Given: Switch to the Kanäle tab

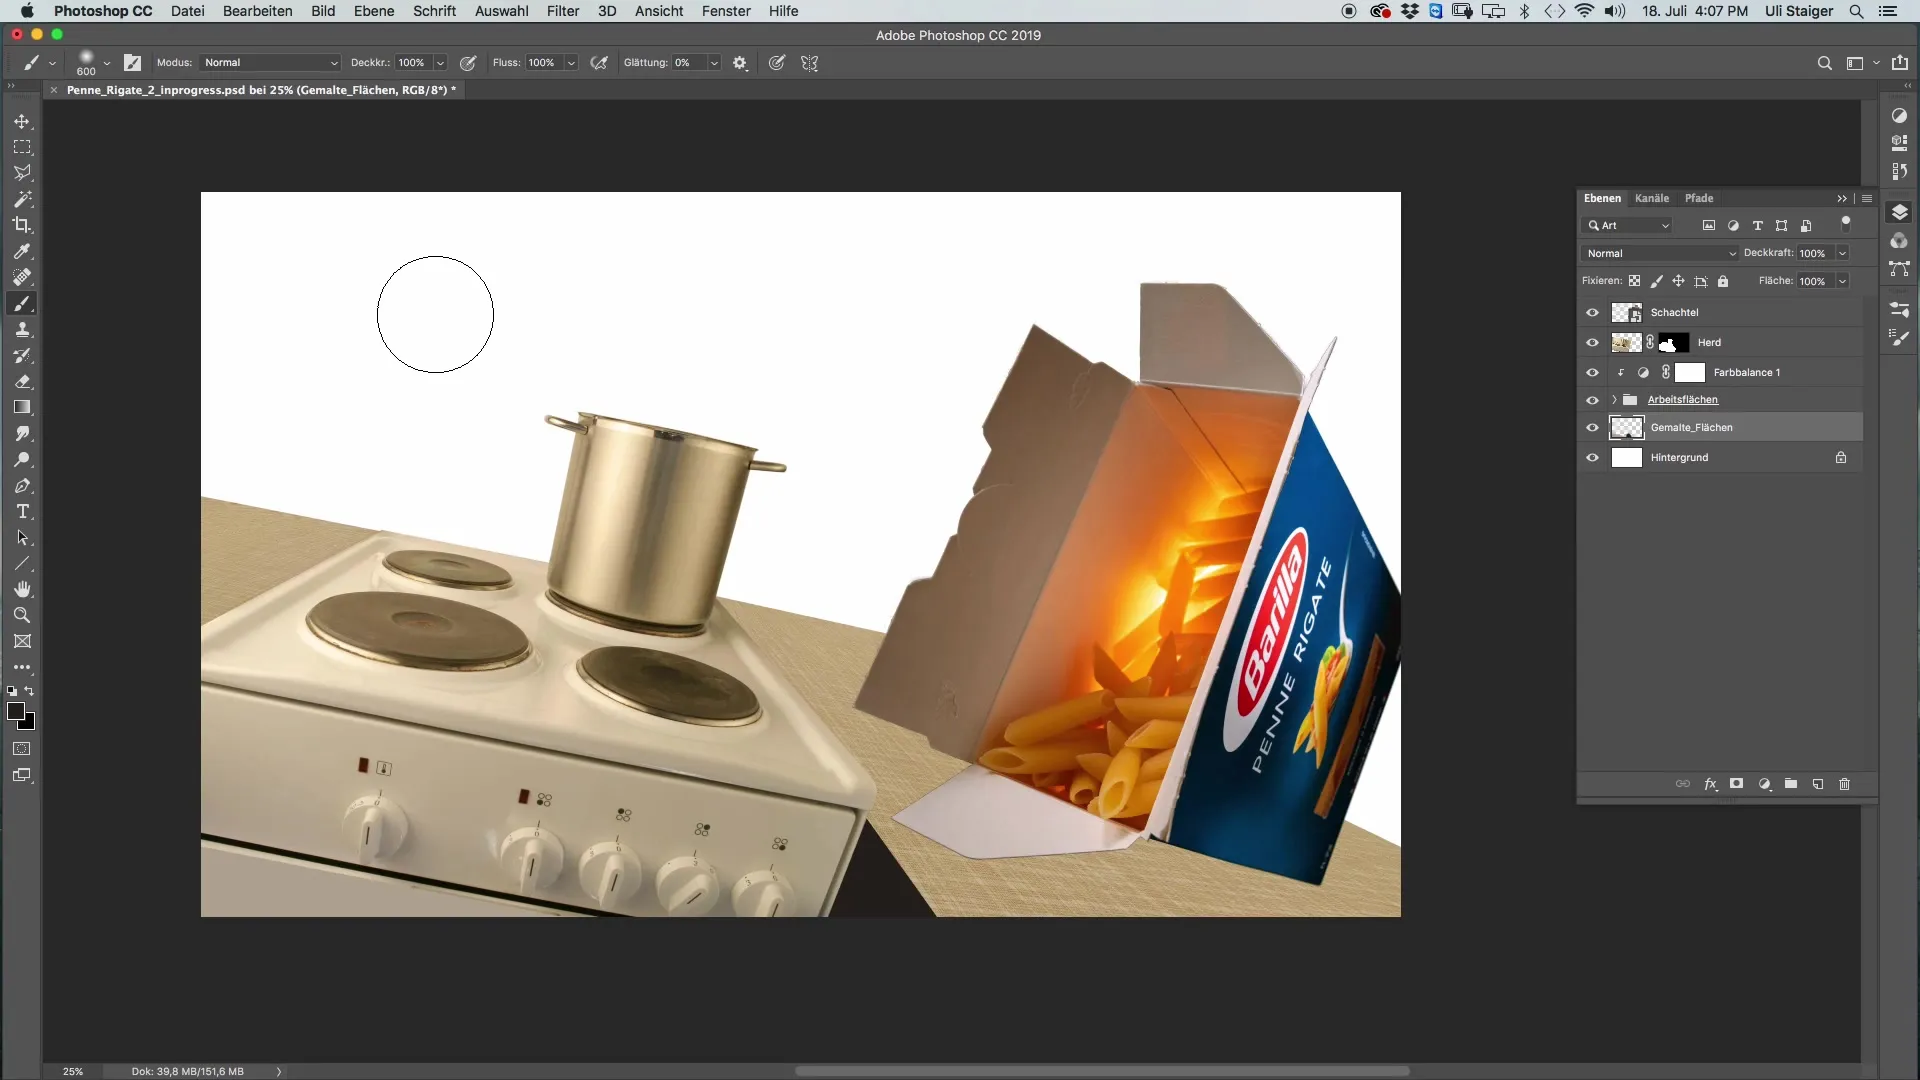Looking at the screenshot, I should pyautogui.click(x=1652, y=198).
